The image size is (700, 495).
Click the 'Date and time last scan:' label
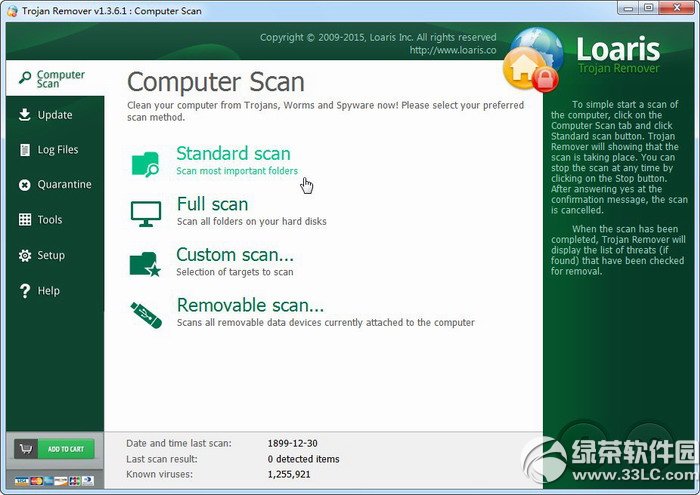179,444
